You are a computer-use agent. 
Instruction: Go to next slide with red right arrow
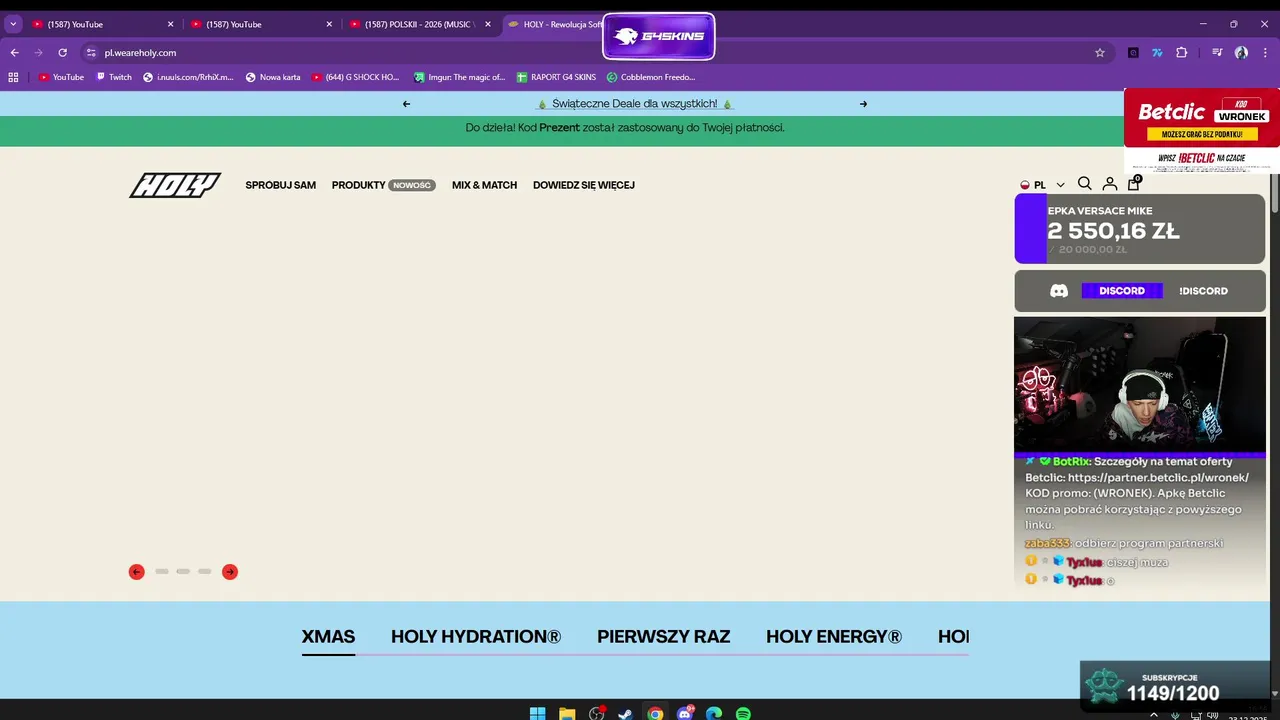point(230,572)
